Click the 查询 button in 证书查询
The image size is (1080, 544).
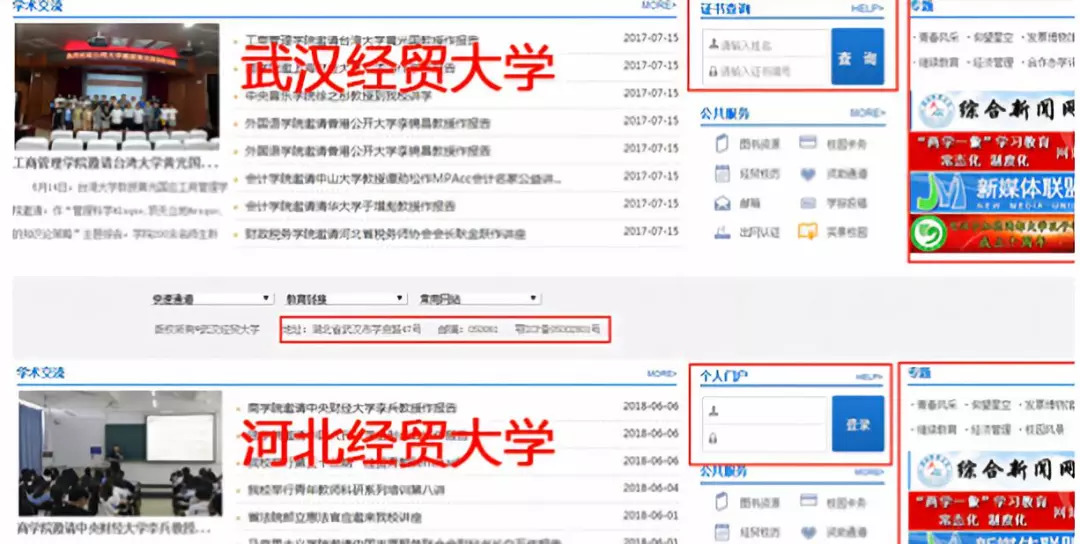pos(858,56)
